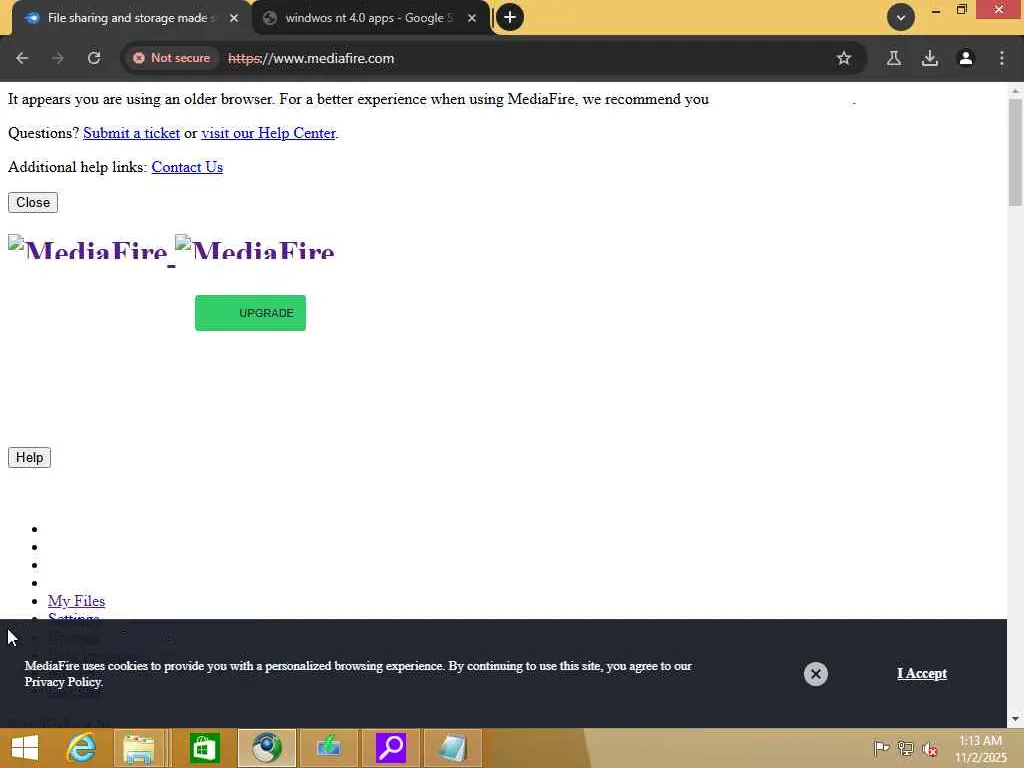This screenshot has height=768, width=1024.
Task: Click the muted volume tray icon
Action: 931,748
